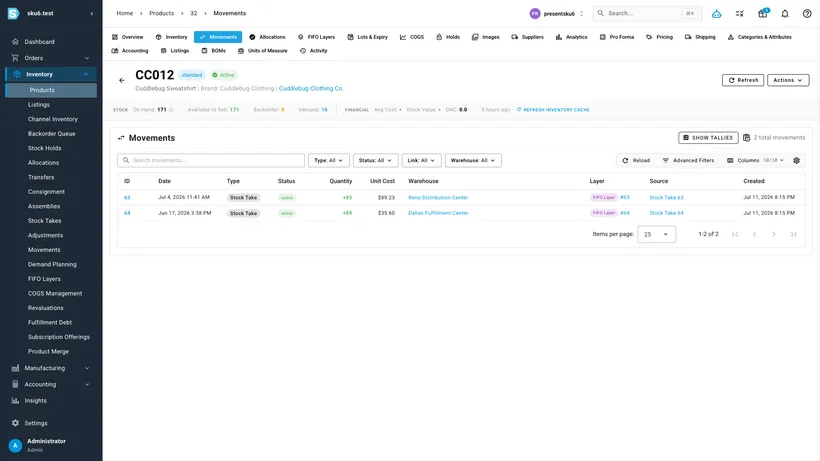The width and height of the screenshot is (820, 461).
Task: Open Stock Take 63 source link
Action: (x=666, y=198)
